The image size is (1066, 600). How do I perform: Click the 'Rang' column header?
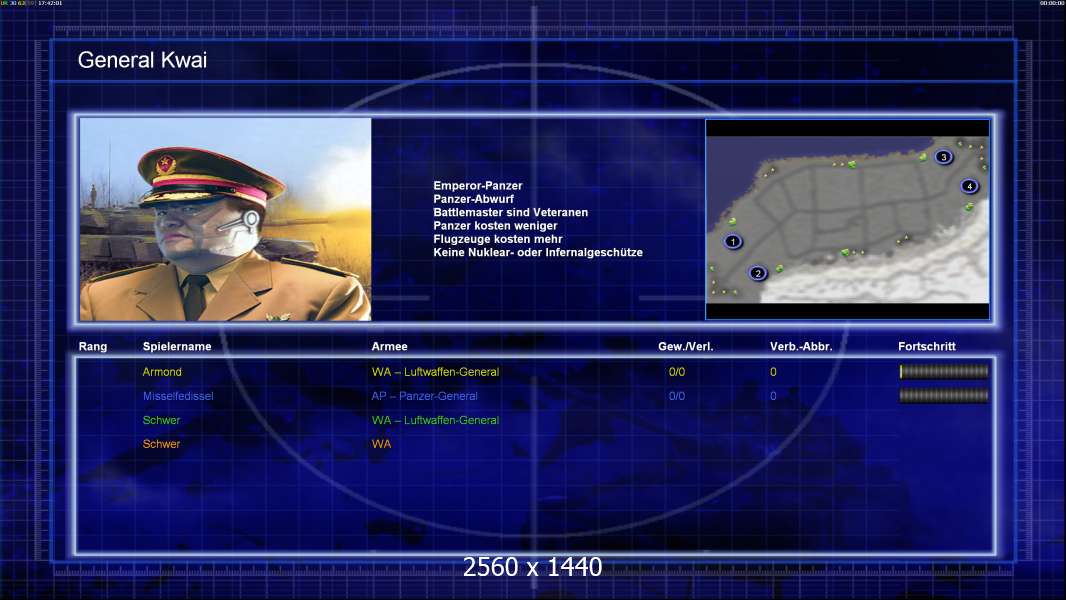[x=92, y=347]
